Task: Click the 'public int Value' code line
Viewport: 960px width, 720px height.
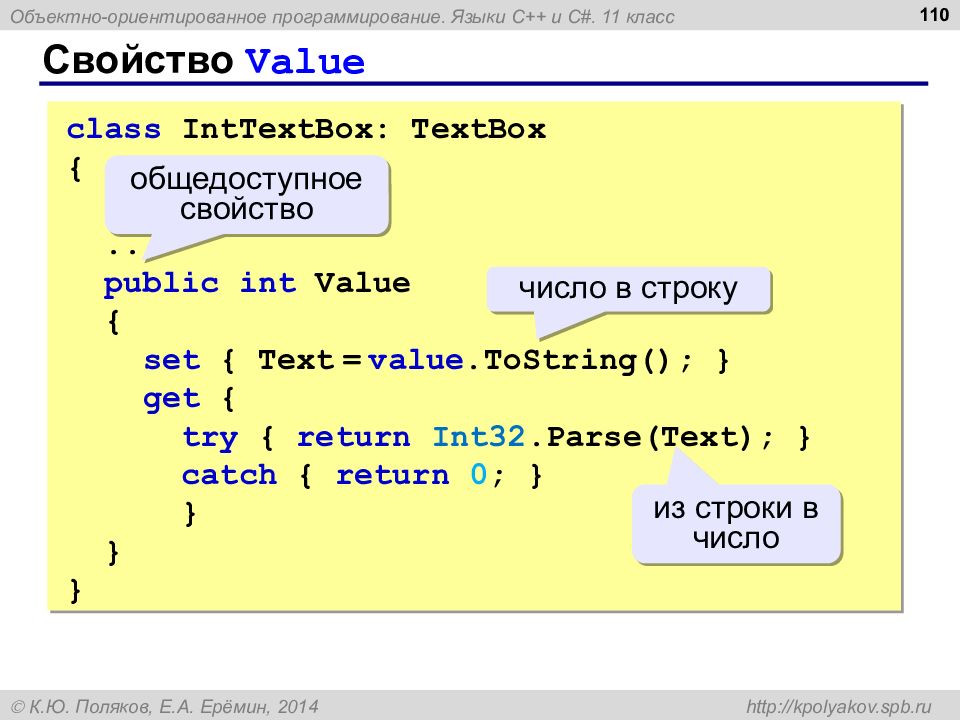Action: [257, 284]
